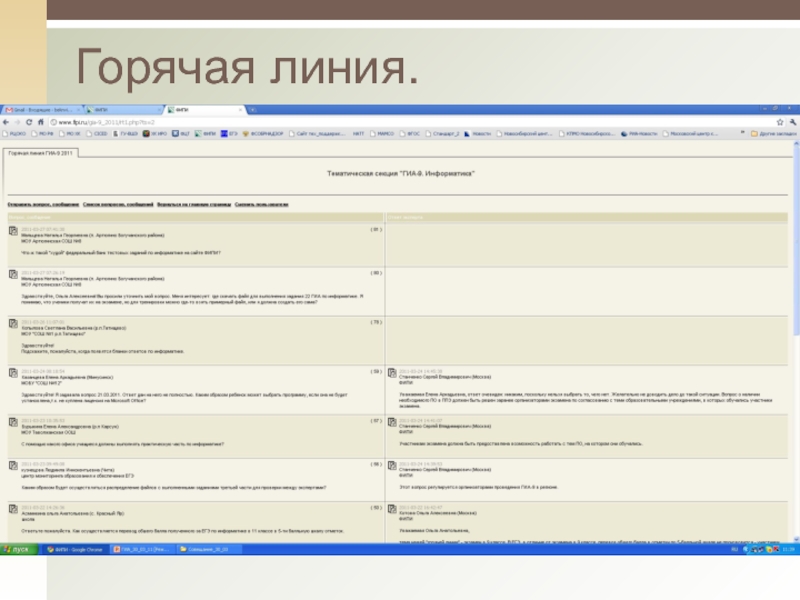
Task: Open the РИА-Новости bookmark
Action: pyautogui.click(x=640, y=133)
